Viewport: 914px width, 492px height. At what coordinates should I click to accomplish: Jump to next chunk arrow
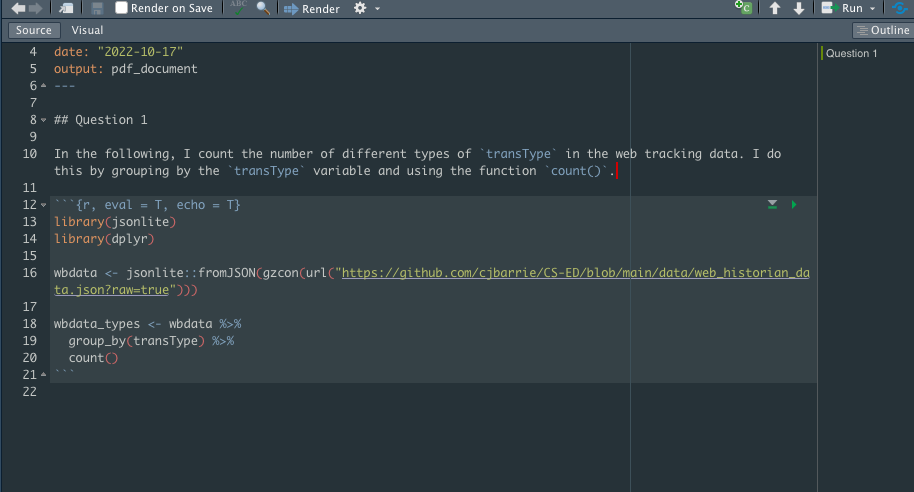pos(799,8)
